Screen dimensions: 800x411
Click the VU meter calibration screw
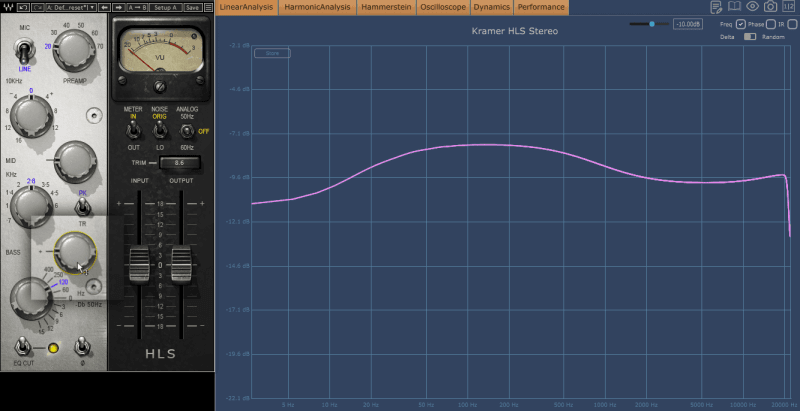[161, 86]
